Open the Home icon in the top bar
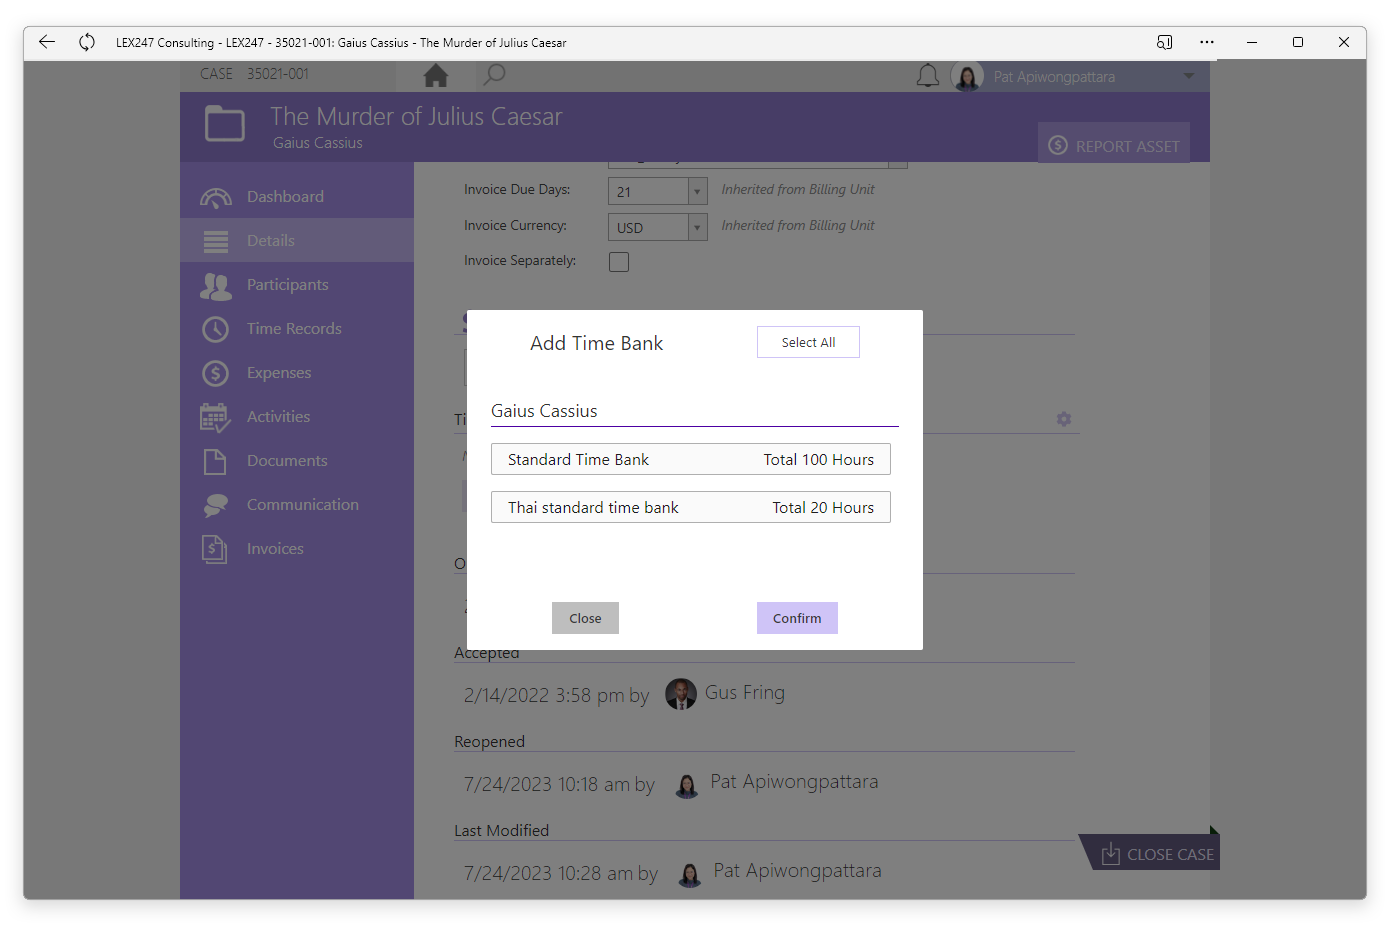 436,75
